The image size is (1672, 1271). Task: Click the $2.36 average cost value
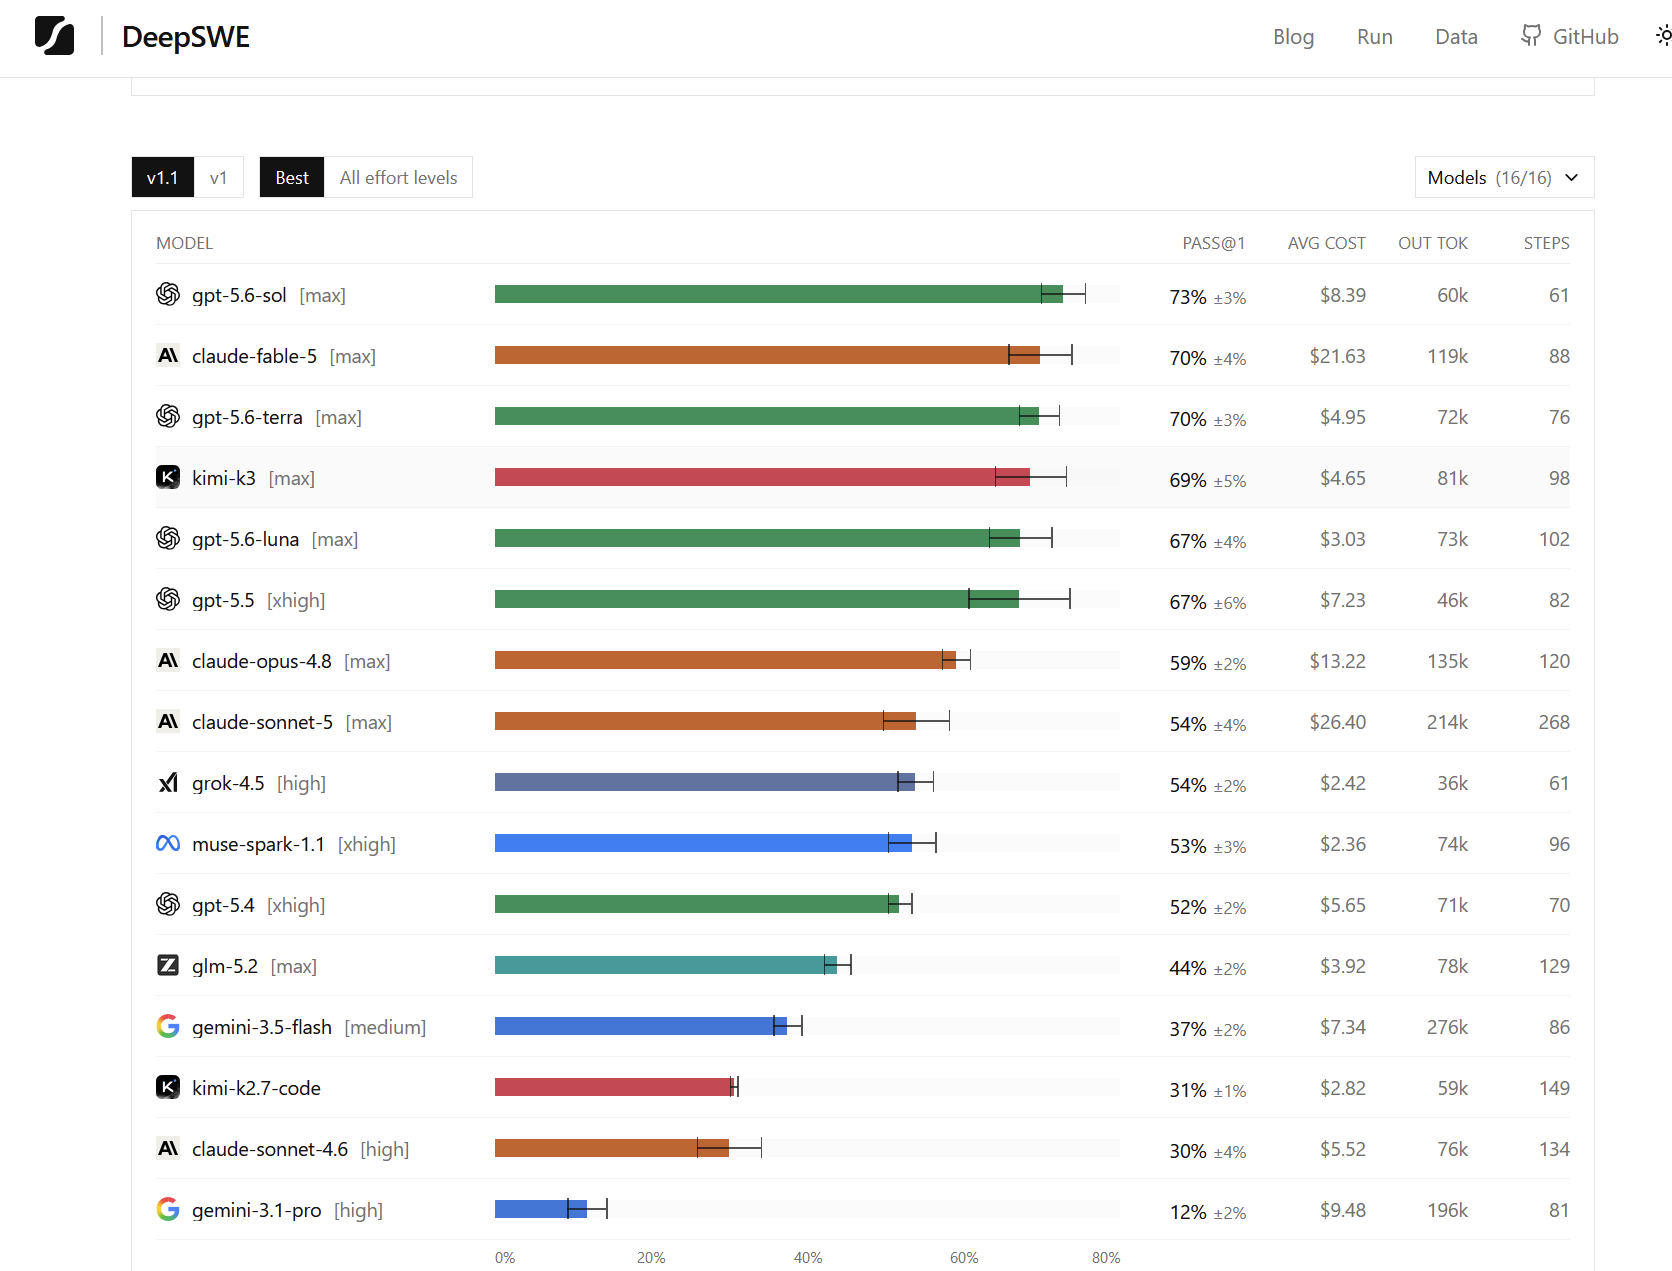pos(1343,844)
